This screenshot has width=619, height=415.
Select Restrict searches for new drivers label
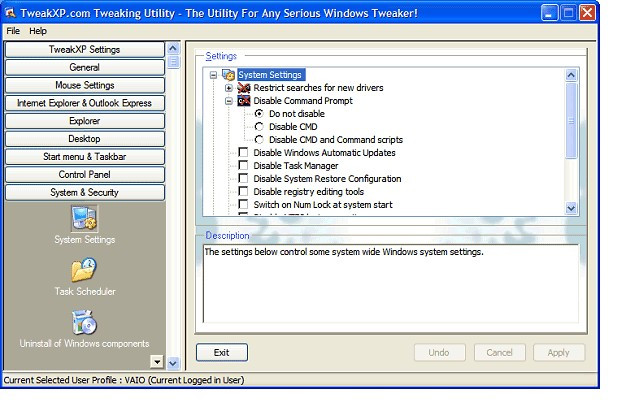(x=318, y=88)
